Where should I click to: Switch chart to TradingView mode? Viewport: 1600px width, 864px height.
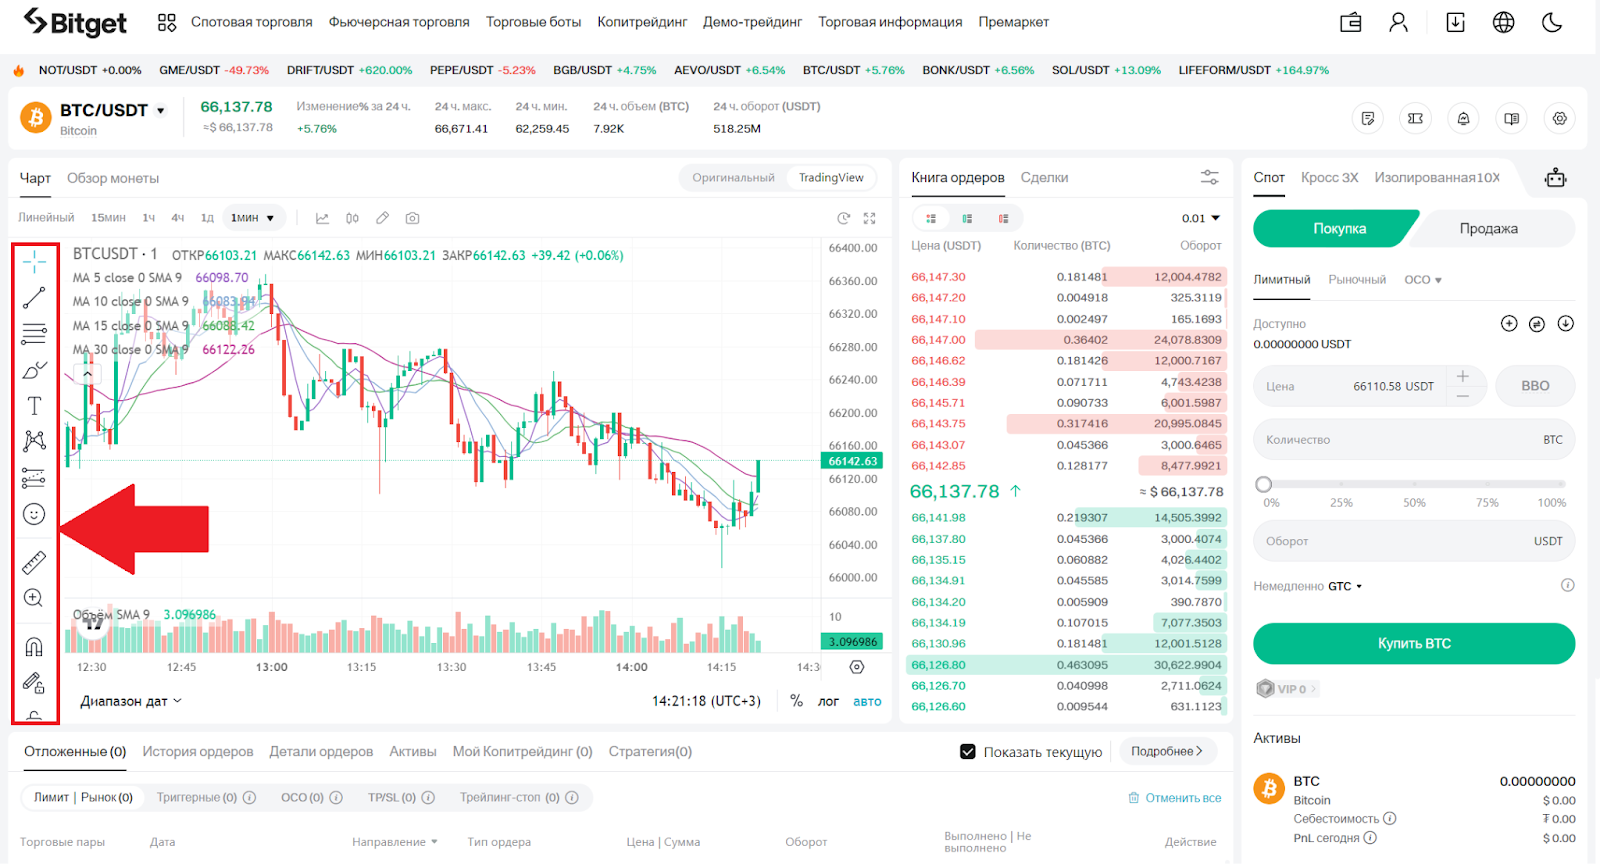pos(830,178)
